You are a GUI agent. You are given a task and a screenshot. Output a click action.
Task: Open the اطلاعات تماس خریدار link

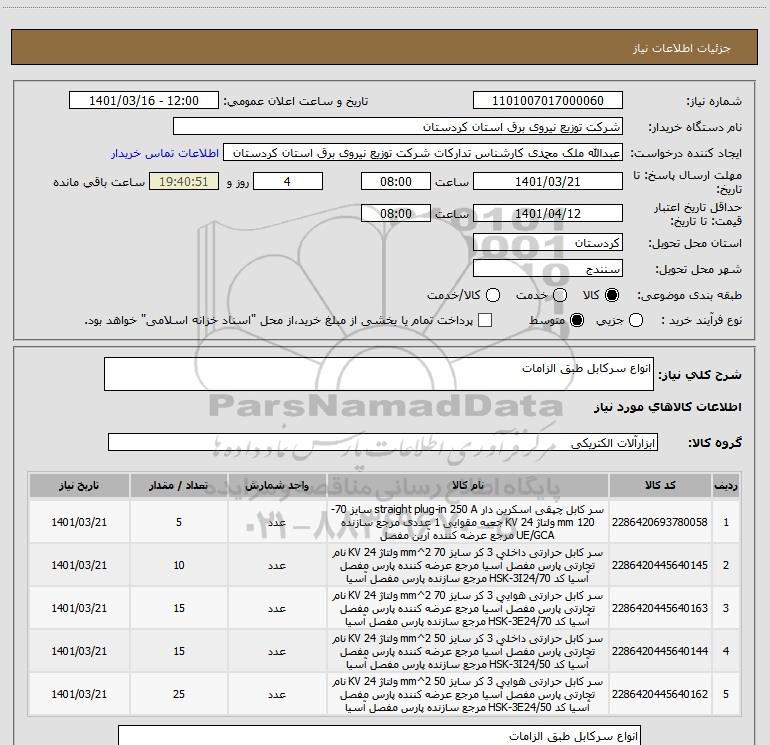(x=165, y=153)
